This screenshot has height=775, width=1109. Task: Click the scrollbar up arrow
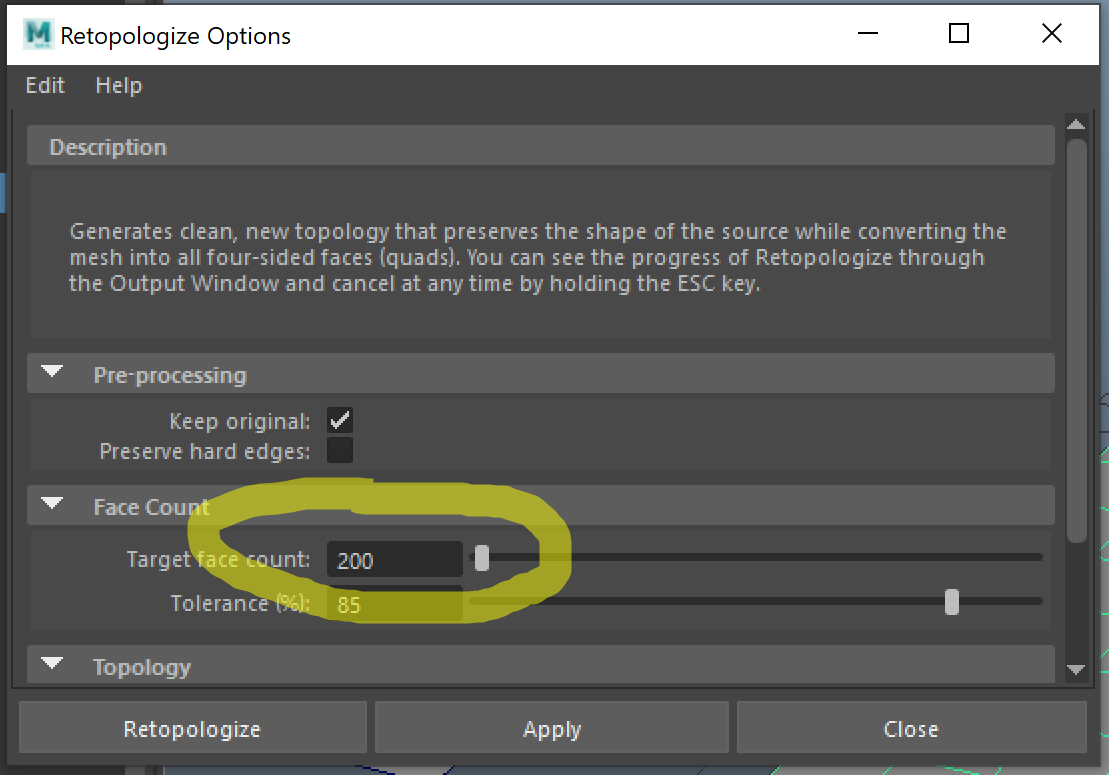1077,123
